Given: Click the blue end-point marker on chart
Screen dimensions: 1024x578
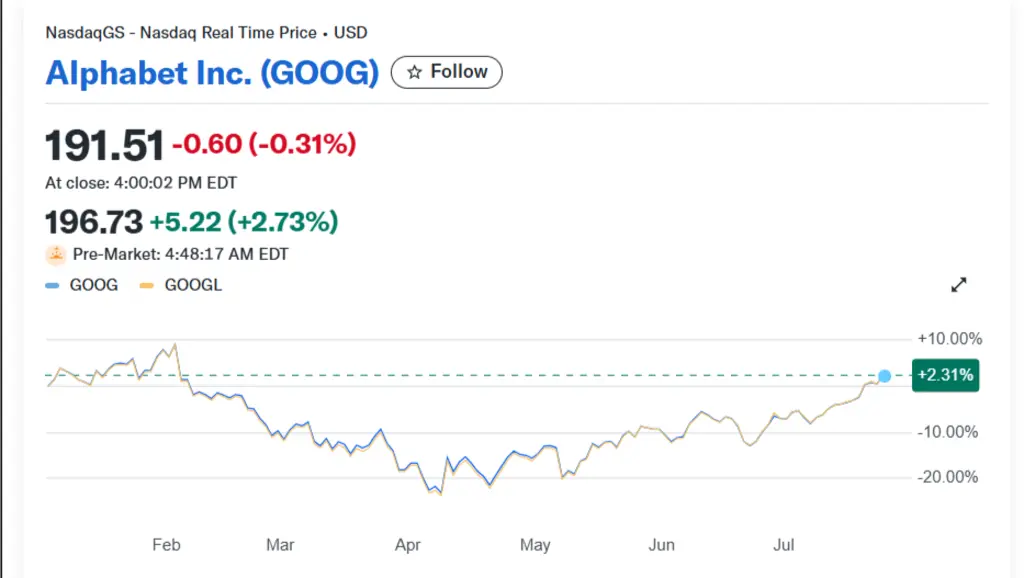Looking at the screenshot, I should pos(884,376).
